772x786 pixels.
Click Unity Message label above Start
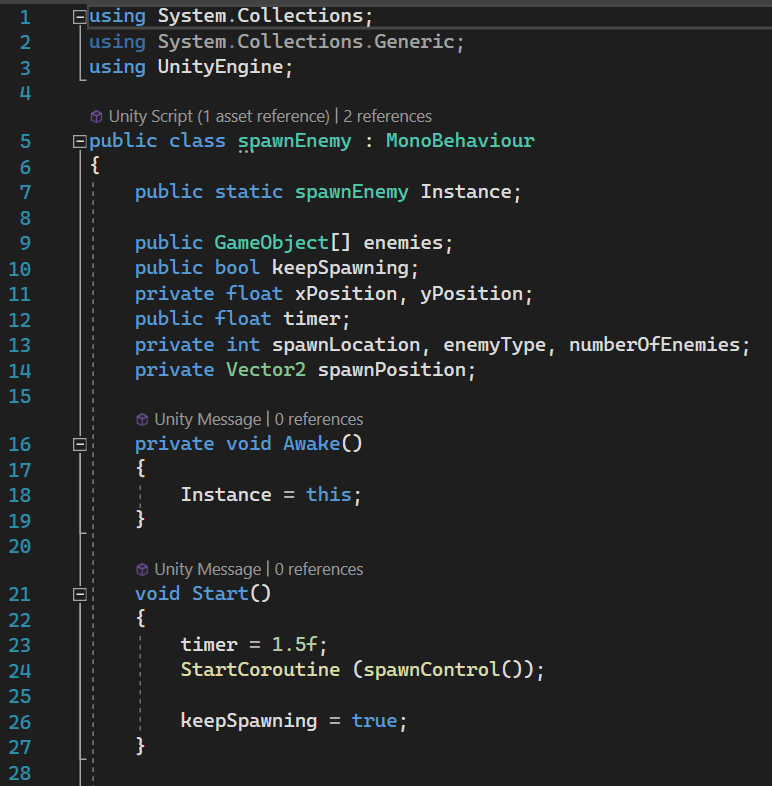[x=208, y=570]
